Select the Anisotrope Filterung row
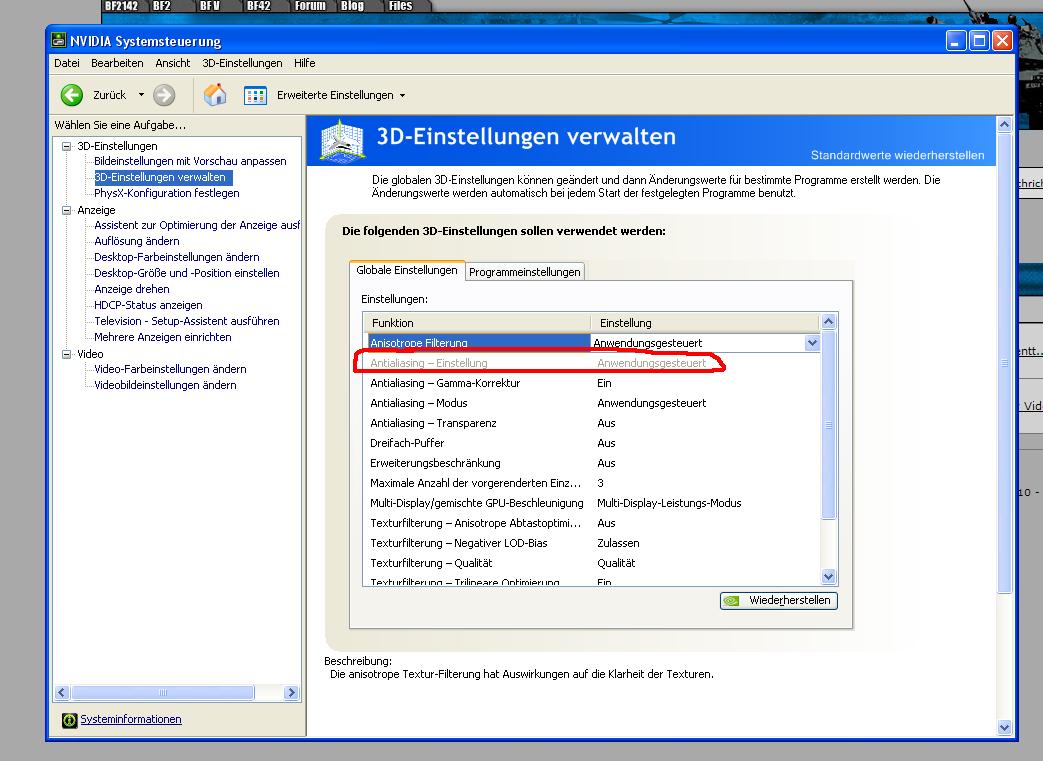The image size is (1043, 761). 593,343
